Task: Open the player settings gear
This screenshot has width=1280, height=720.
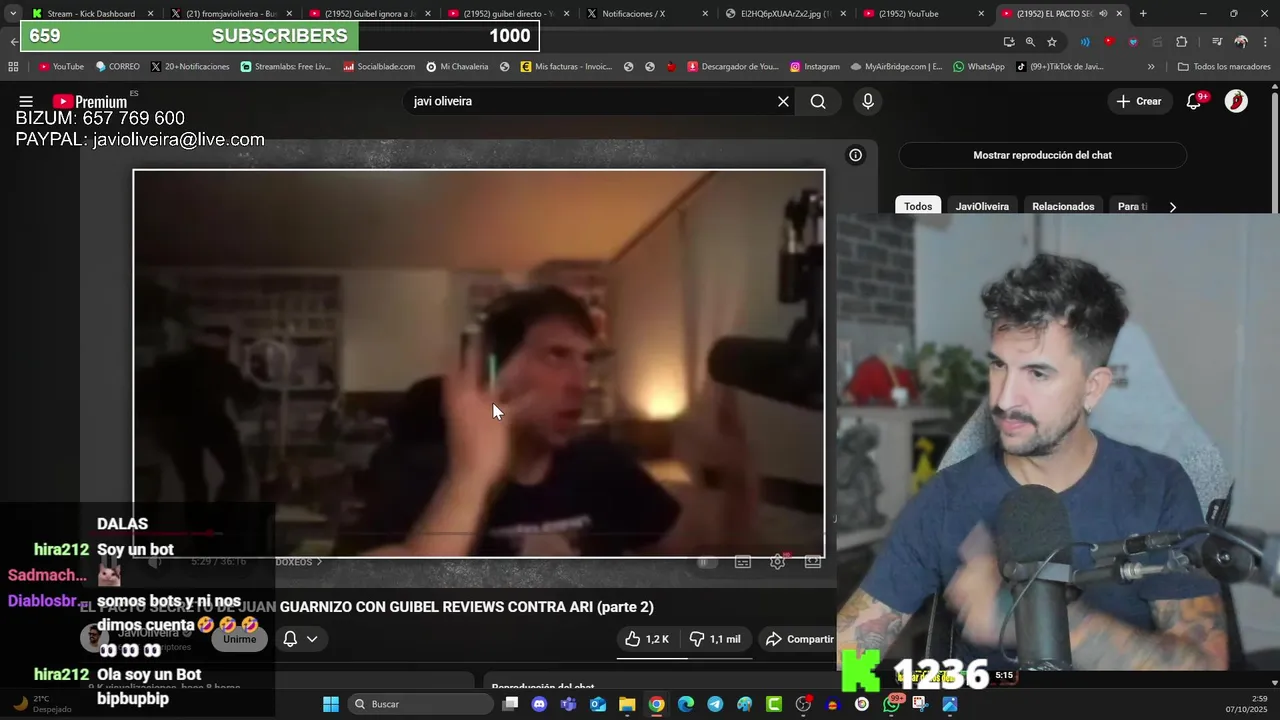Action: (777, 562)
